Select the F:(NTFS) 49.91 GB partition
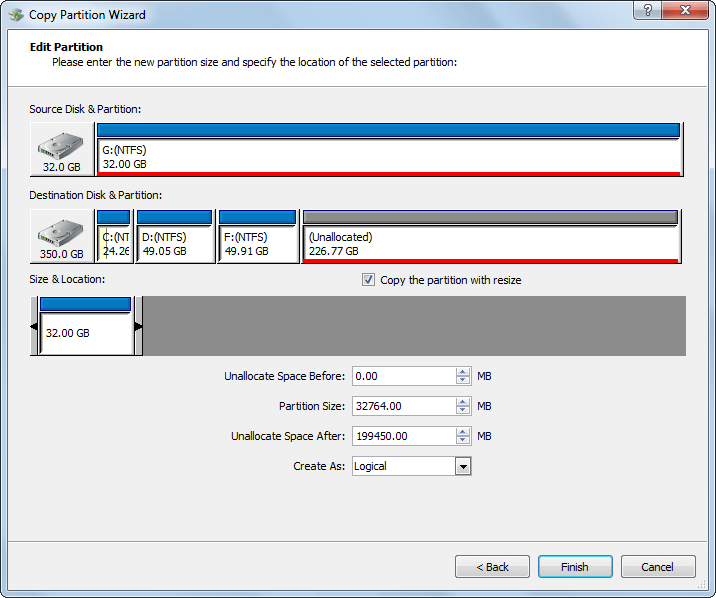This screenshot has height=598, width=716. 258,236
